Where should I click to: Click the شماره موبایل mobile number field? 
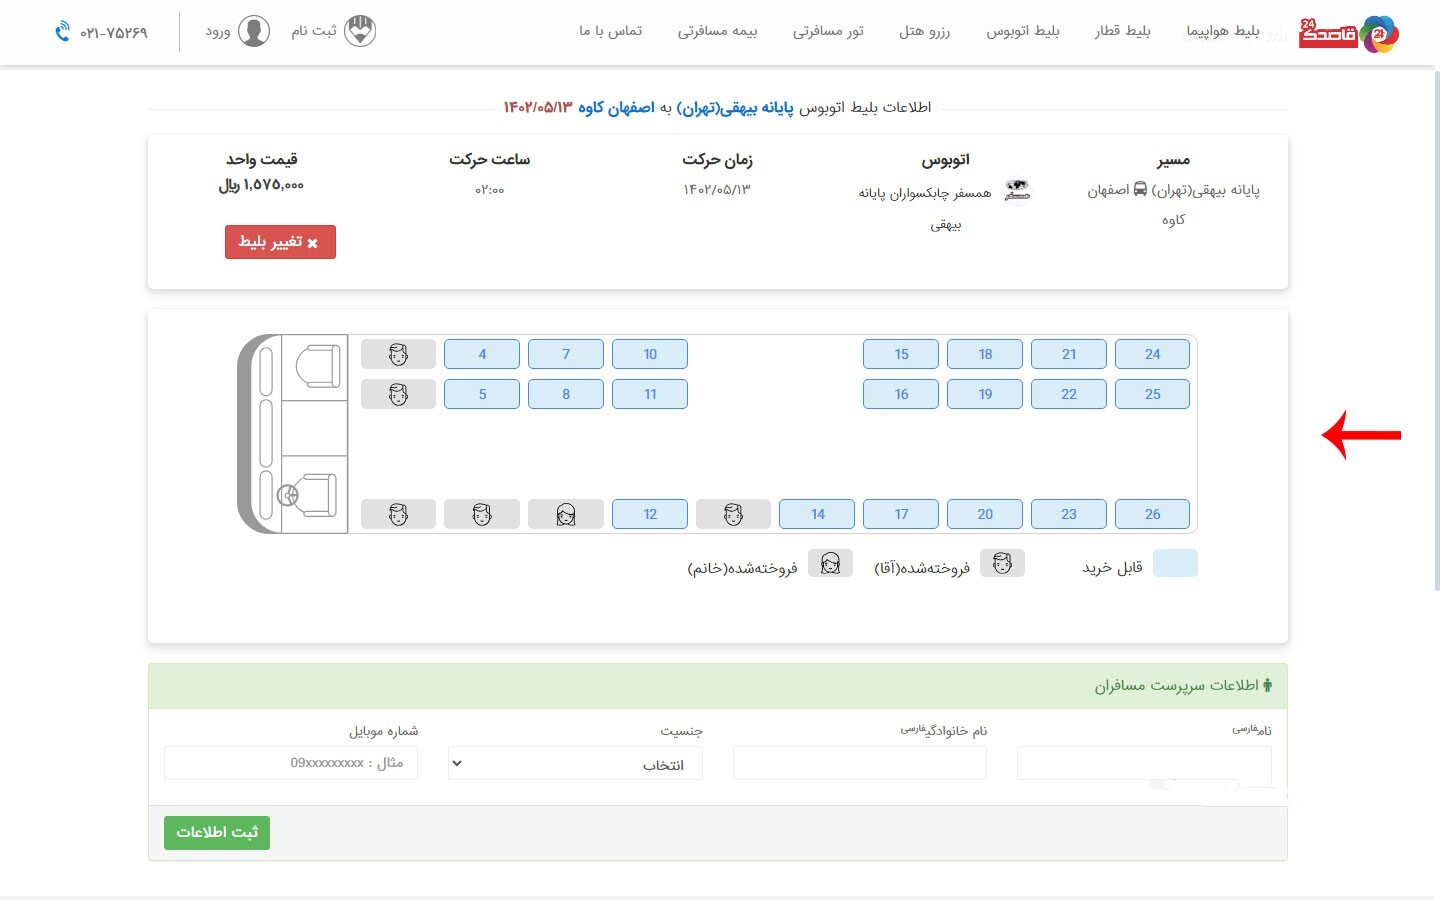tap(291, 763)
